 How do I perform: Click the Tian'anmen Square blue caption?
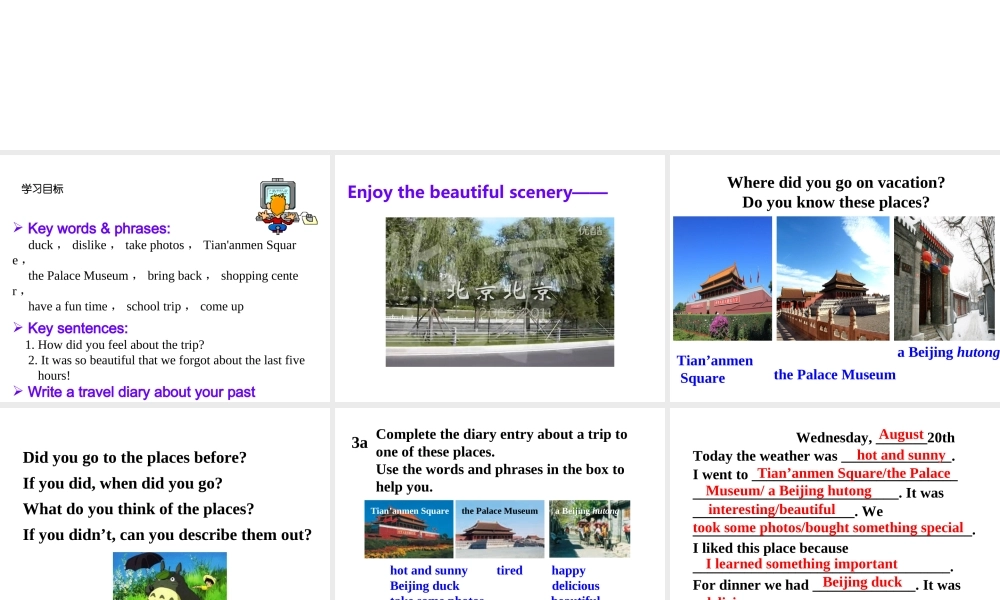(x=714, y=369)
